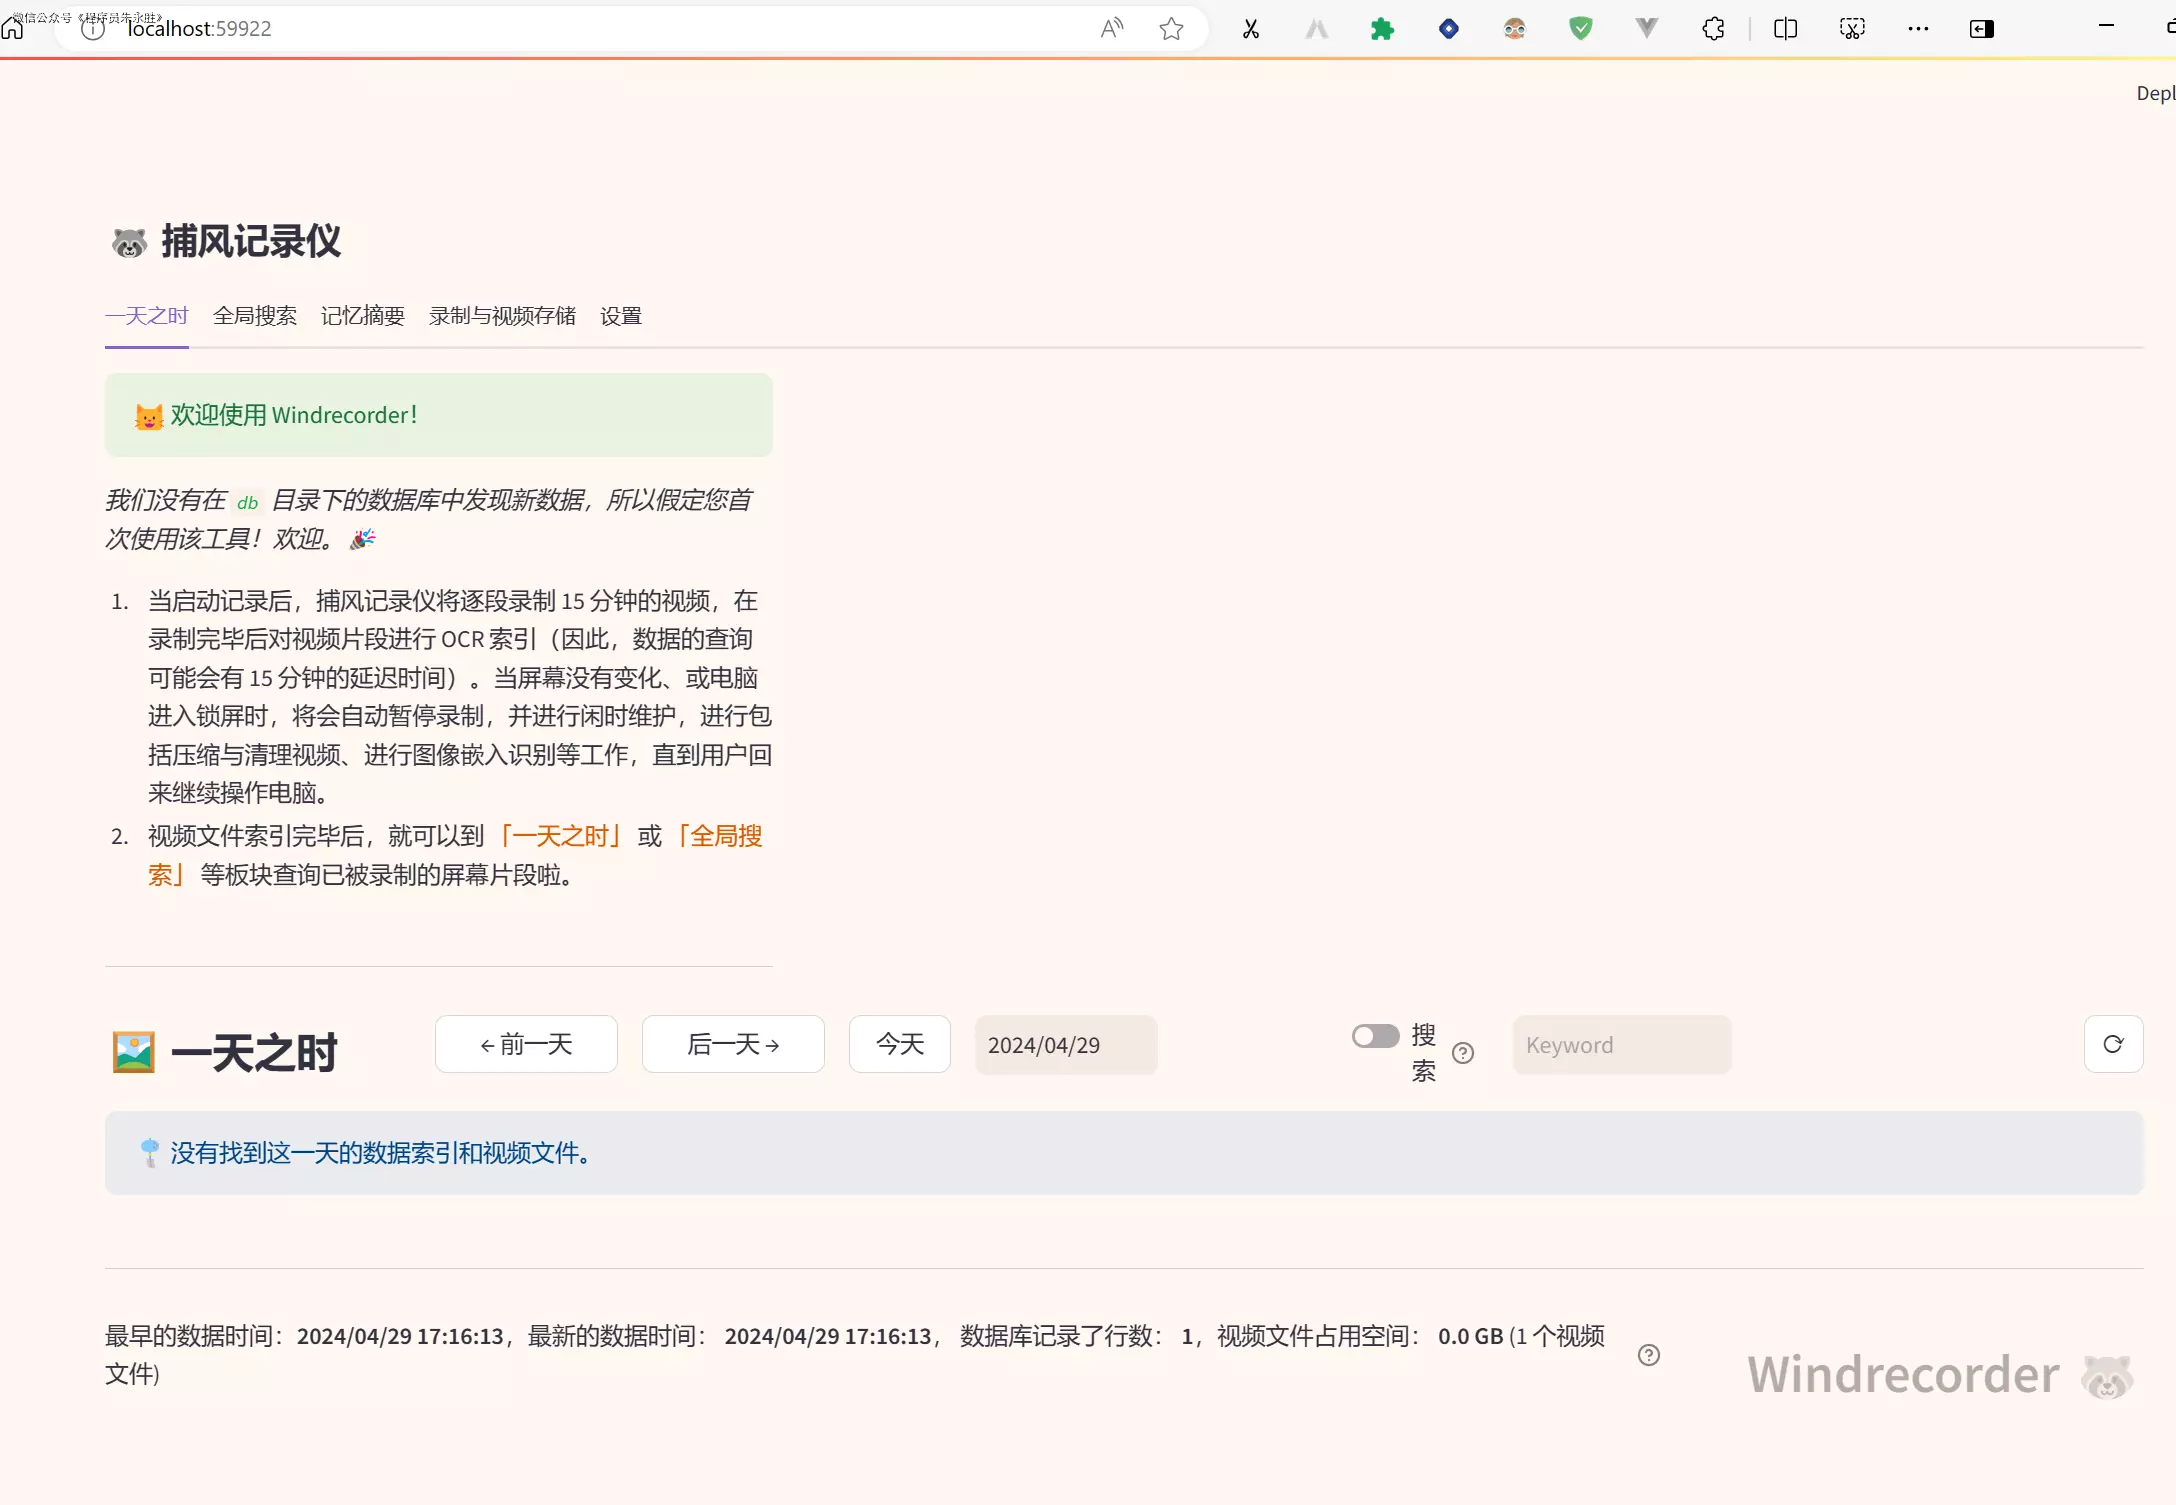
Task: Click the refresh icon button
Action: pos(2112,1044)
